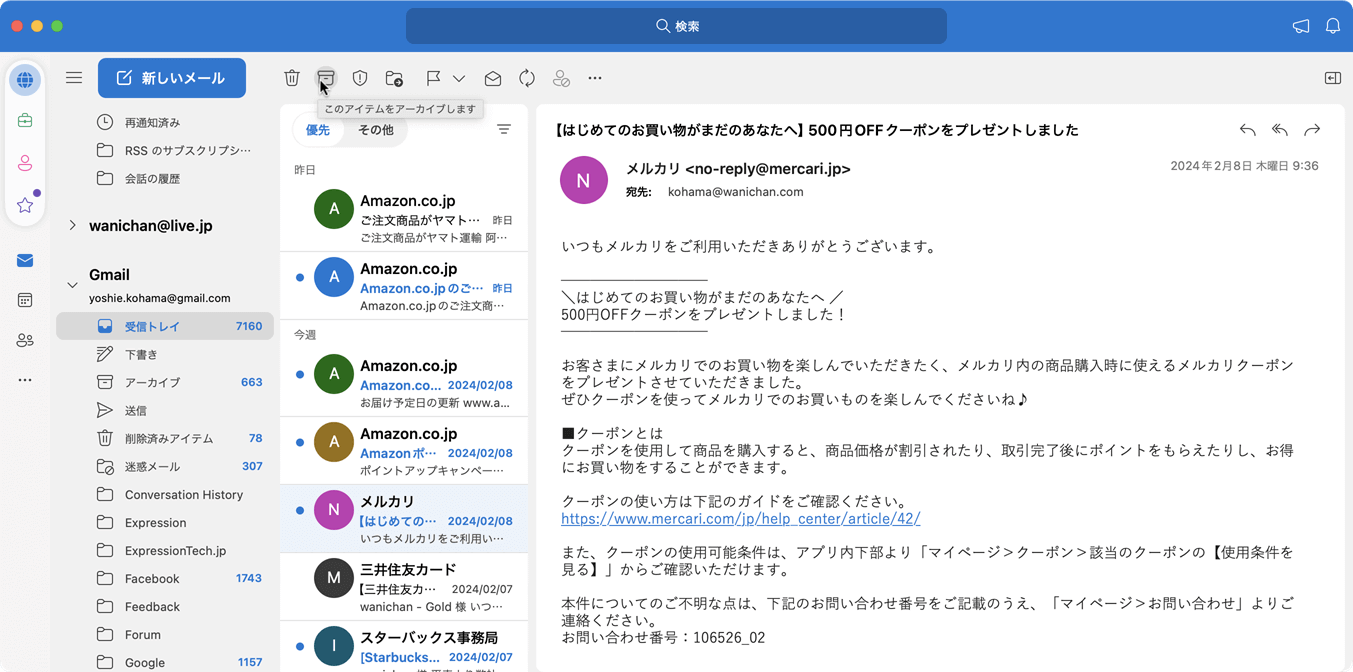Mark as read using the envelope icon
The image size is (1353, 672).
tap(493, 78)
